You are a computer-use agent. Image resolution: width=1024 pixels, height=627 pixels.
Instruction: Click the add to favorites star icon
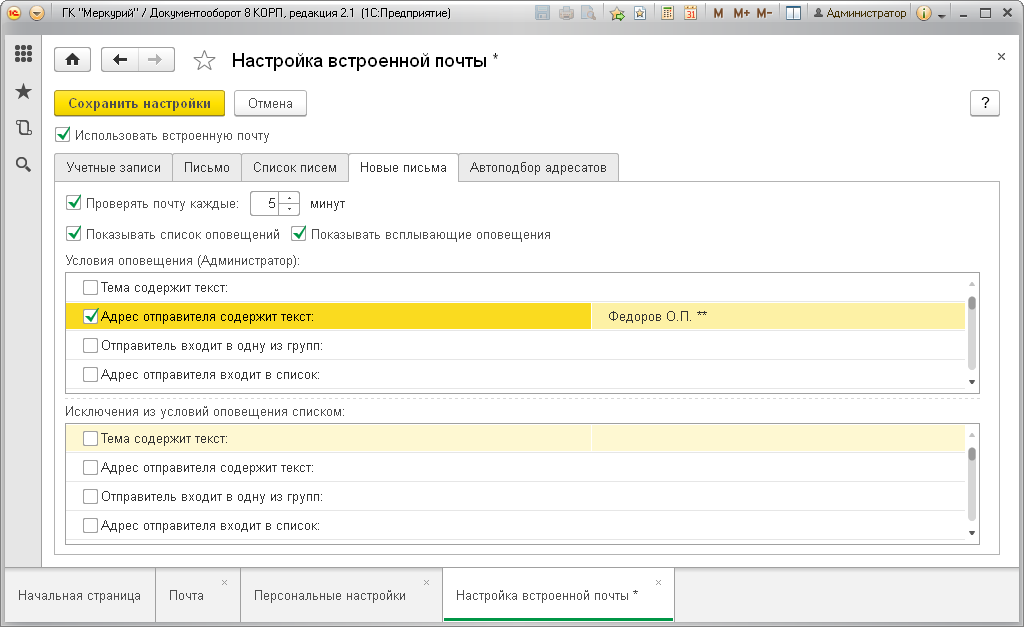point(617,13)
